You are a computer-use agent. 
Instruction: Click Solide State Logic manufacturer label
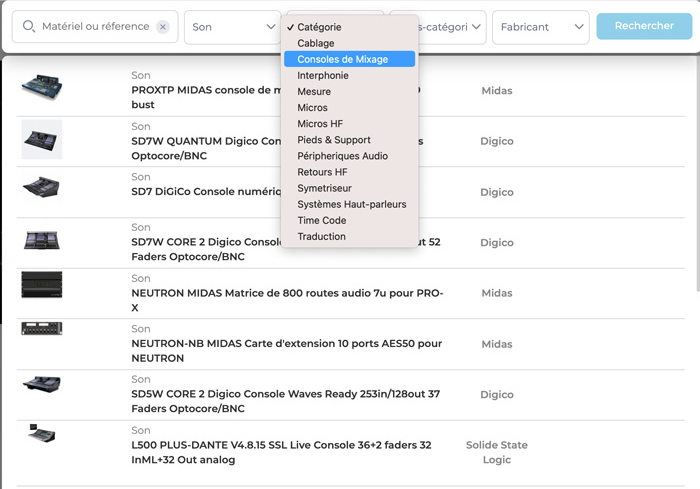pyautogui.click(x=497, y=452)
